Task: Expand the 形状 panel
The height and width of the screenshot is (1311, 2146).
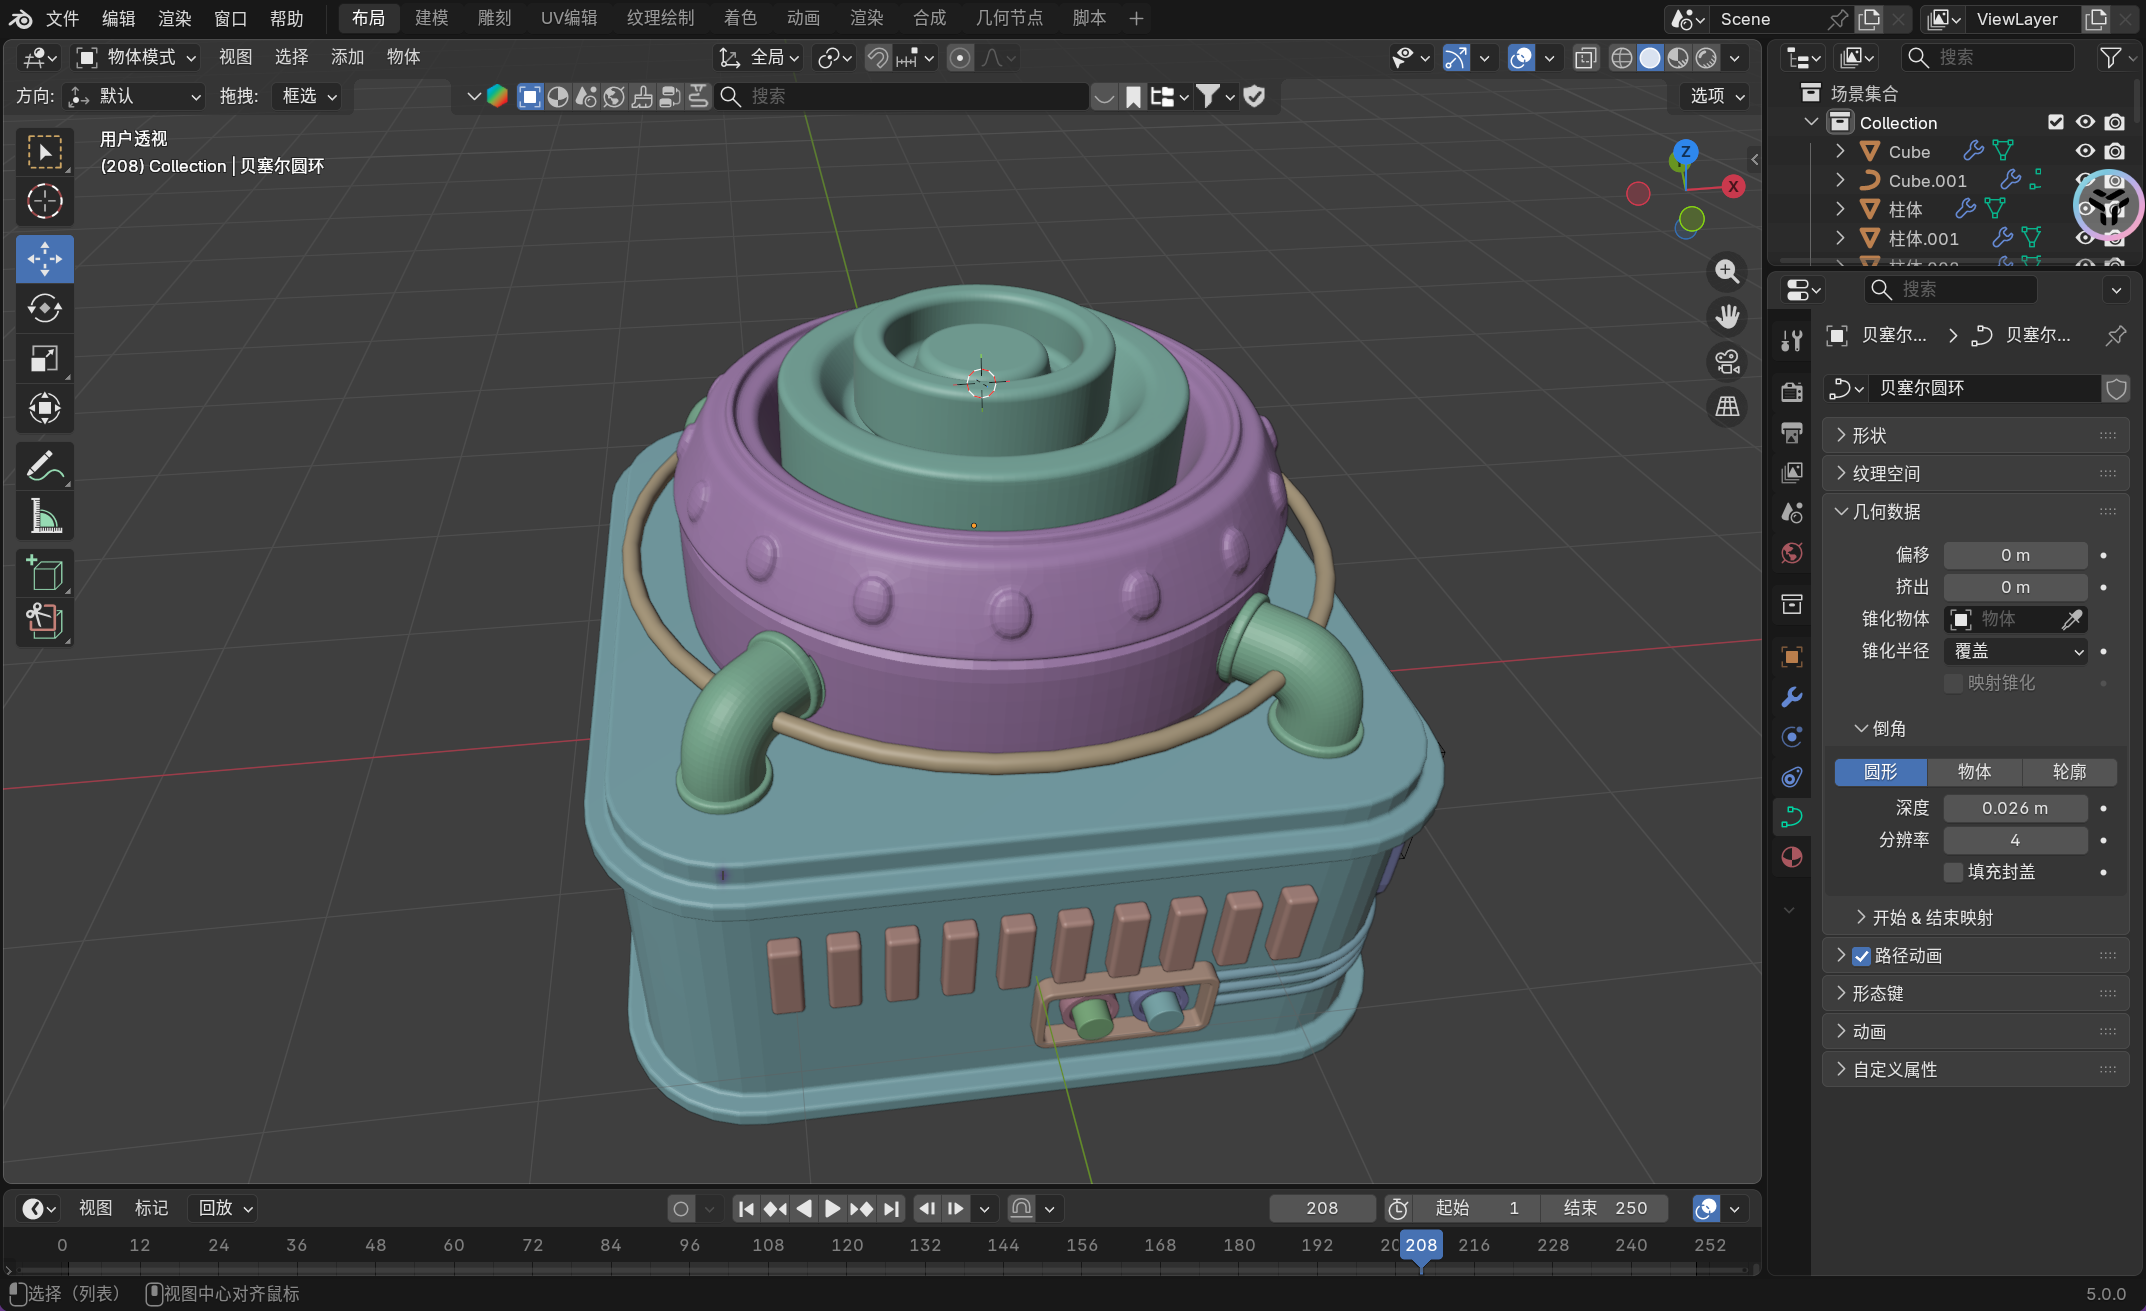Action: (1869, 435)
